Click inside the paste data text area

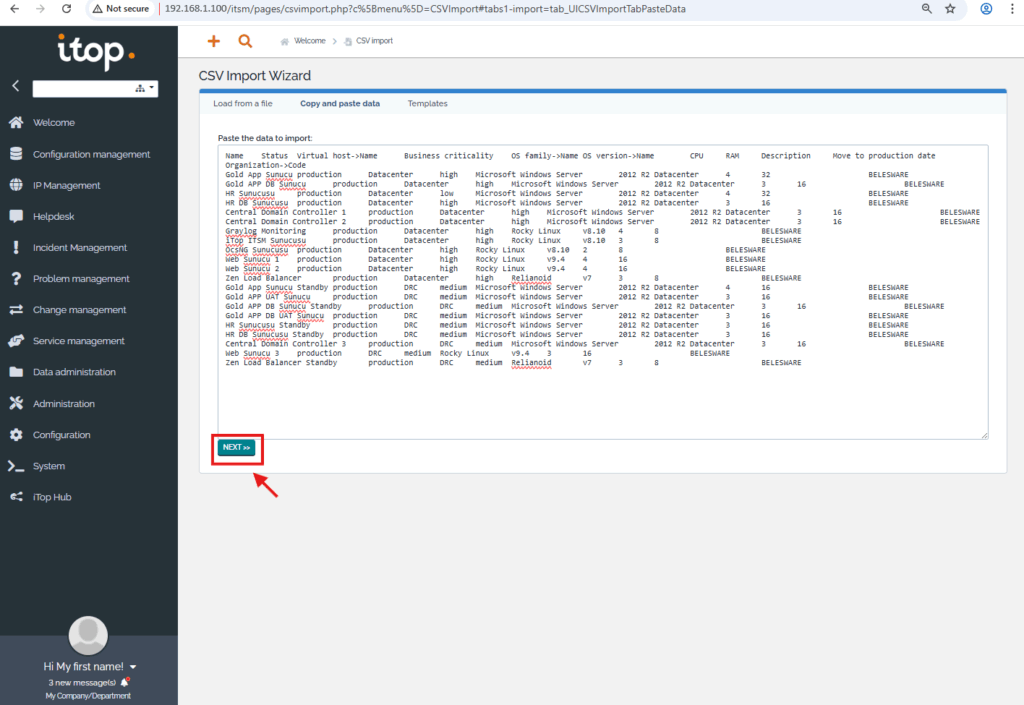click(x=602, y=400)
